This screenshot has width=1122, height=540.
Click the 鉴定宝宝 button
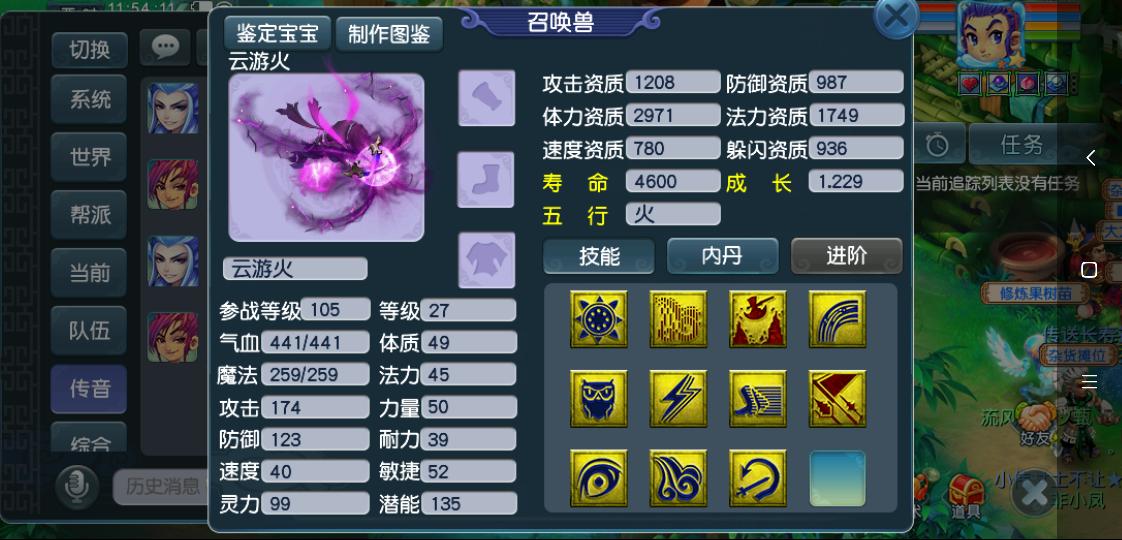(x=278, y=33)
